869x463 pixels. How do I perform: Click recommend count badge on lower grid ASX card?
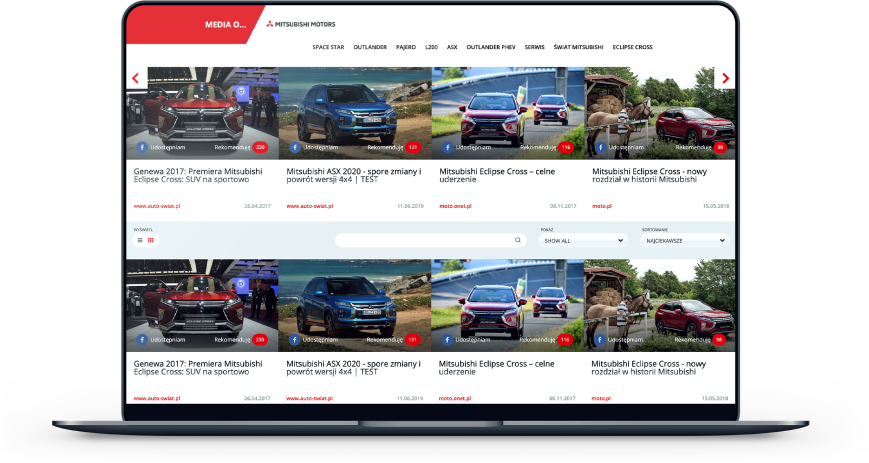coord(412,339)
